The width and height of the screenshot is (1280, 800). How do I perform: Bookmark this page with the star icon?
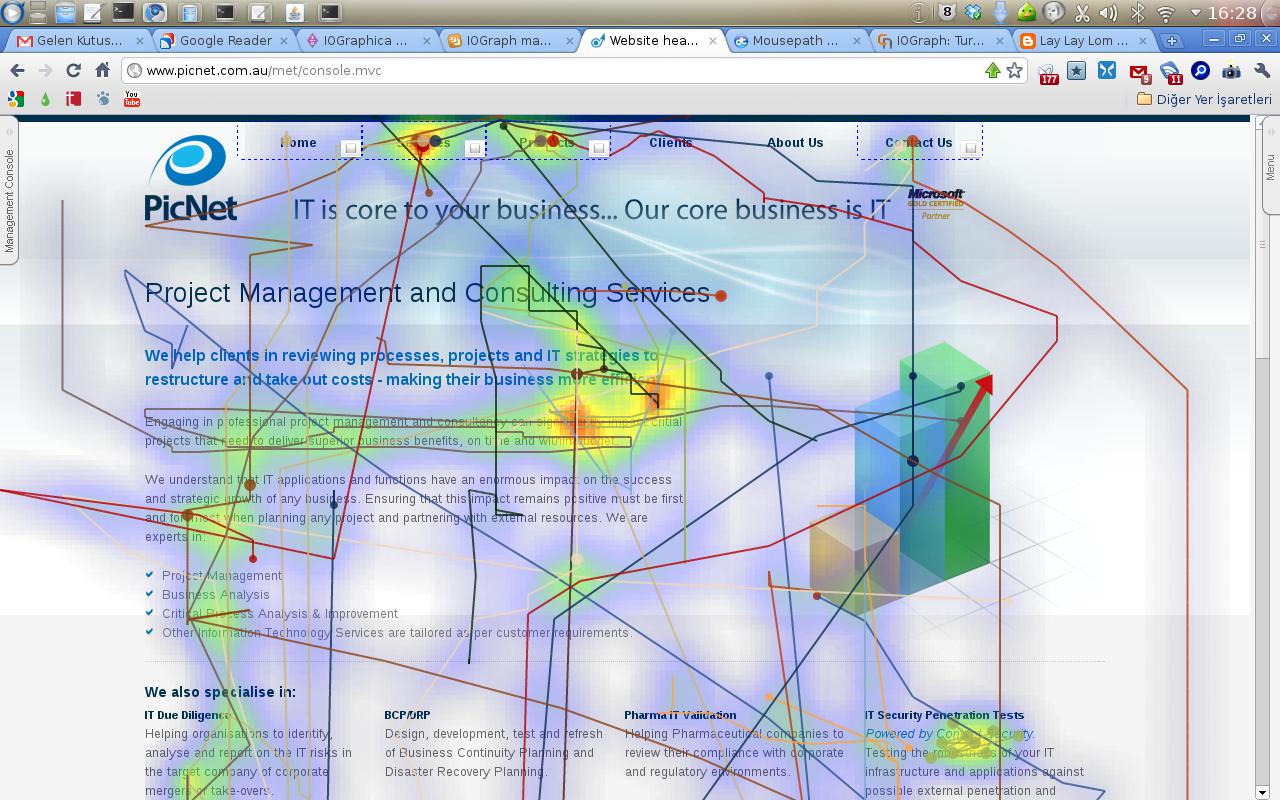click(x=1014, y=70)
